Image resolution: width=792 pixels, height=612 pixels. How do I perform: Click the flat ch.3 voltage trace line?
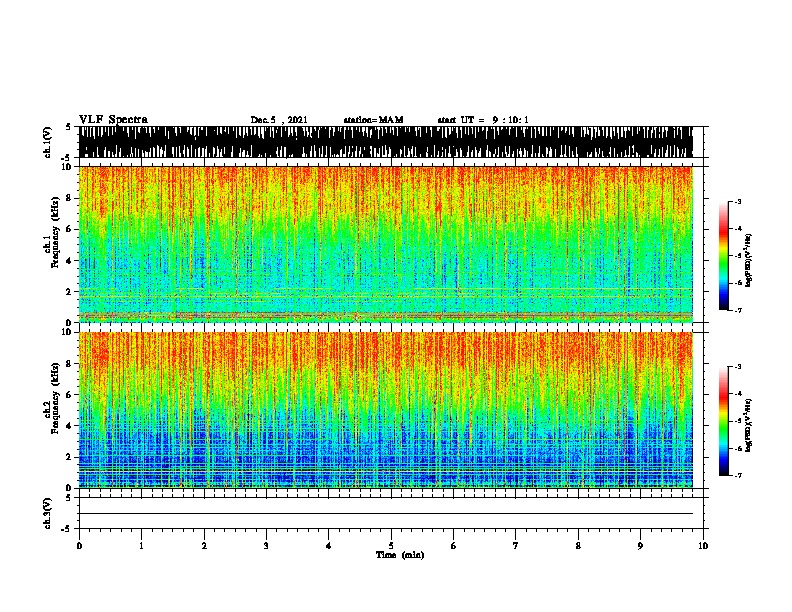point(386,514)
